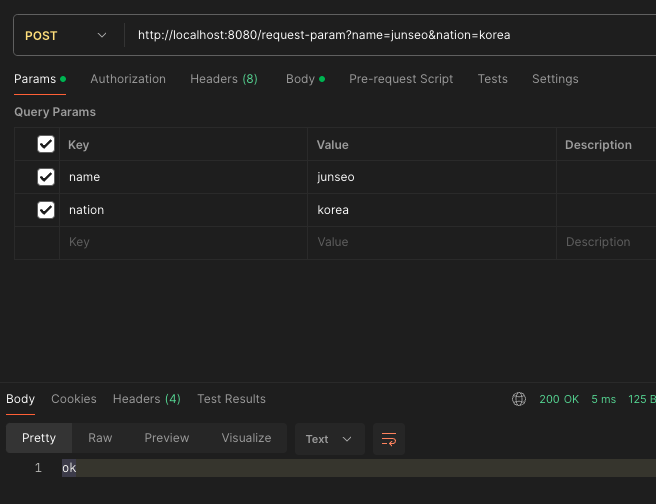Switch to the request Body tab

(305, 79)
